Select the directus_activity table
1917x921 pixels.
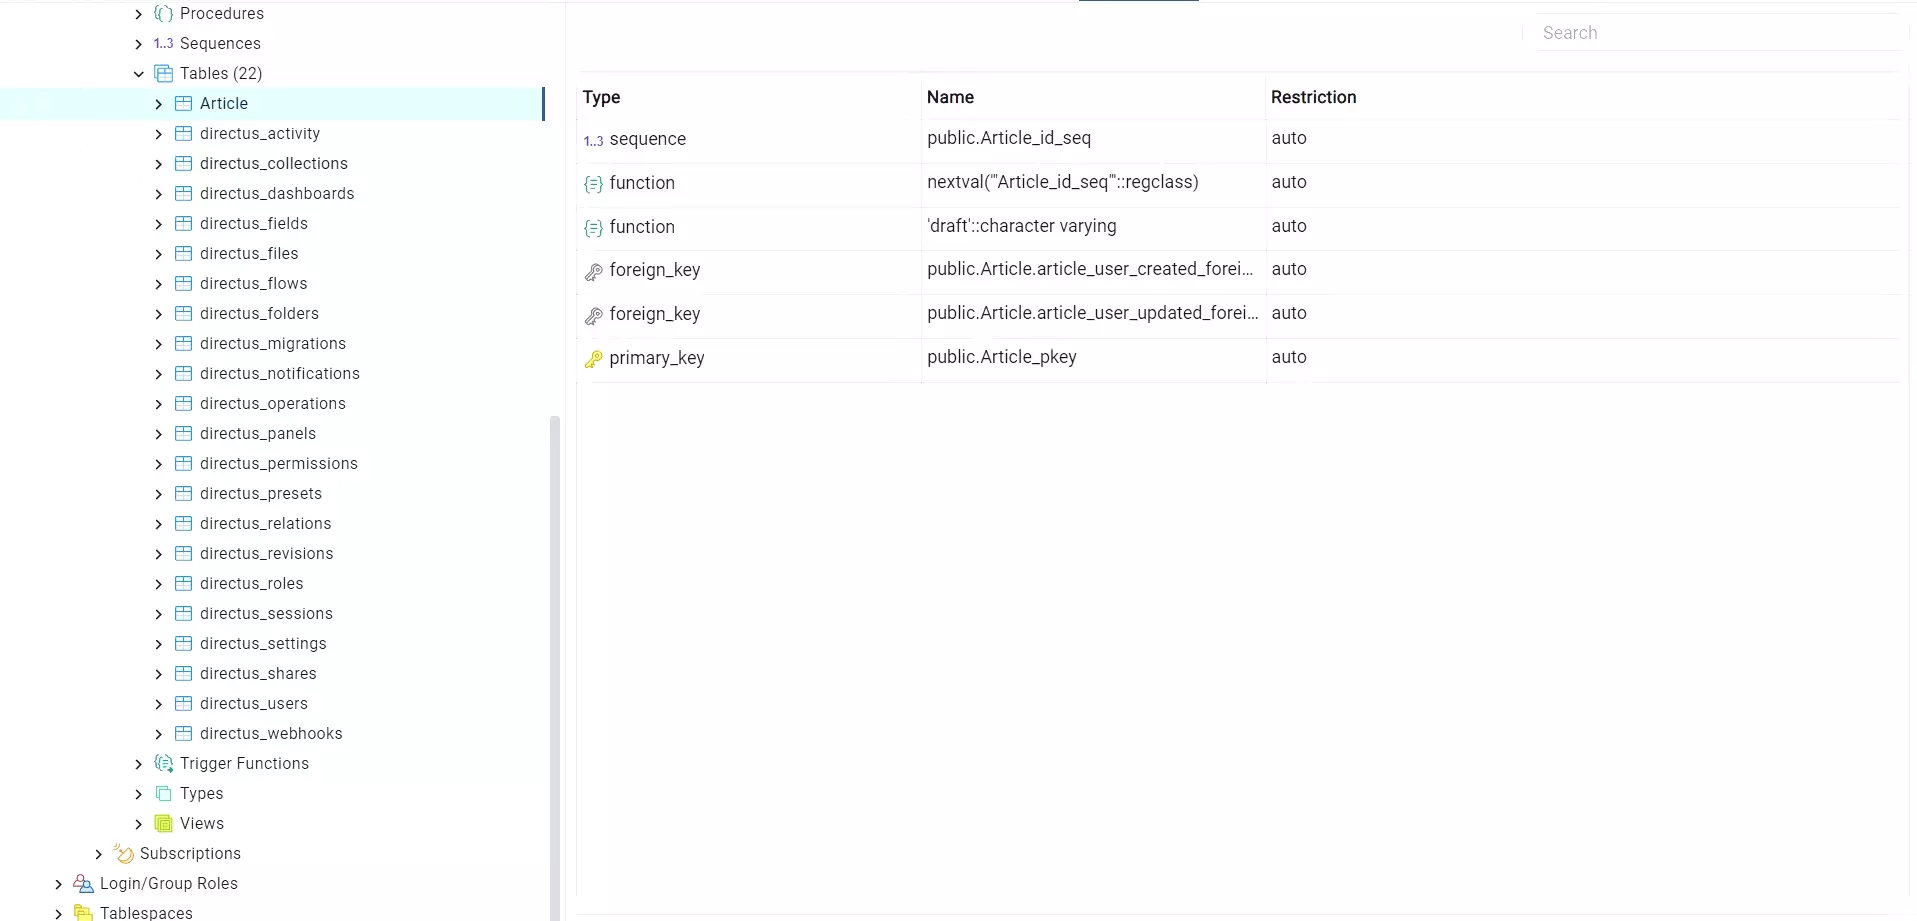pos(260,133)
